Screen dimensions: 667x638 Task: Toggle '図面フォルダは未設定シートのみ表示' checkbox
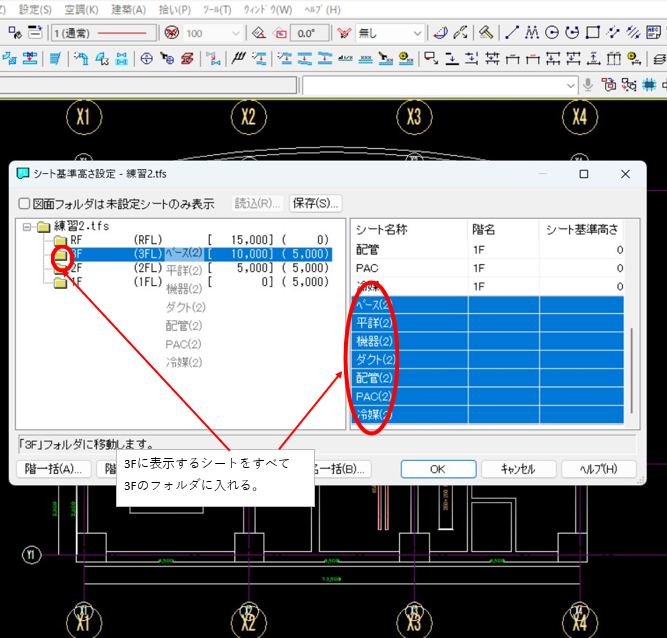point(24,204)
